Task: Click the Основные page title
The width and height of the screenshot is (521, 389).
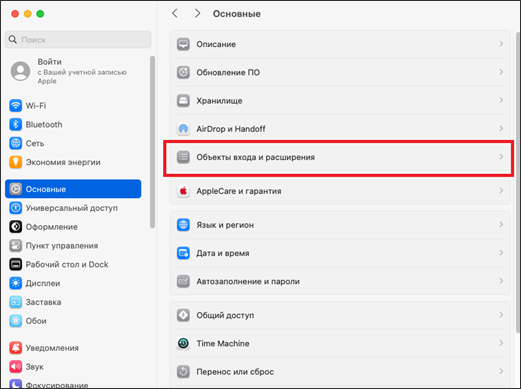Action: pyautogui.click(x=237, y=14)
